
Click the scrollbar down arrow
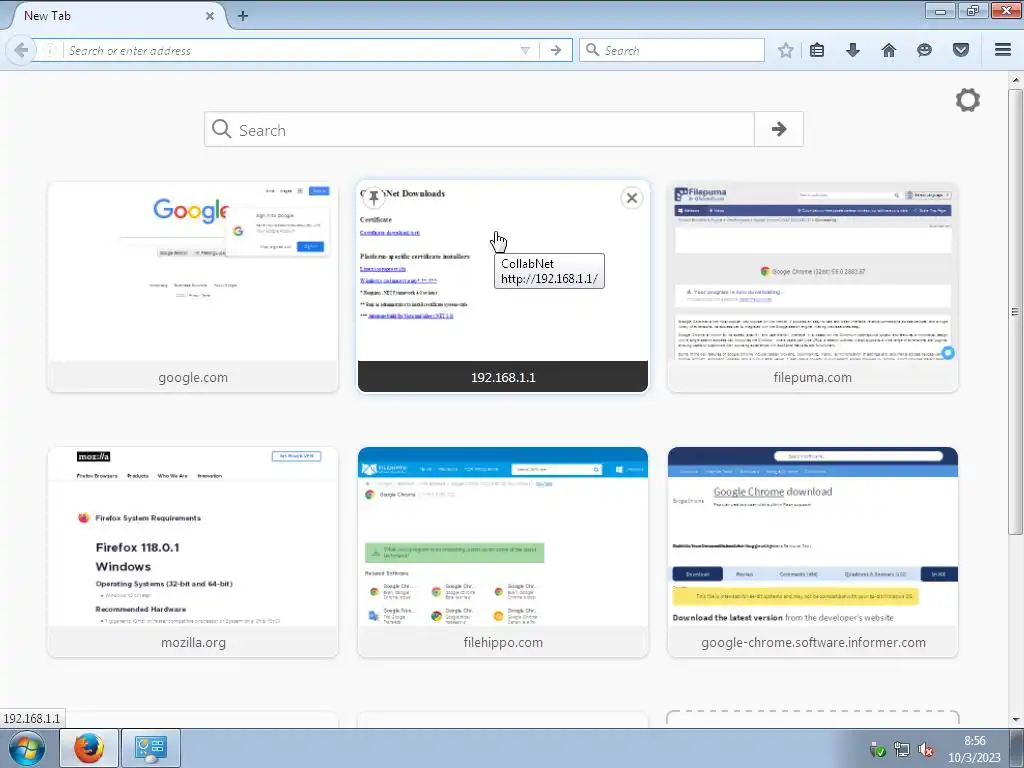coord(1015,720)
